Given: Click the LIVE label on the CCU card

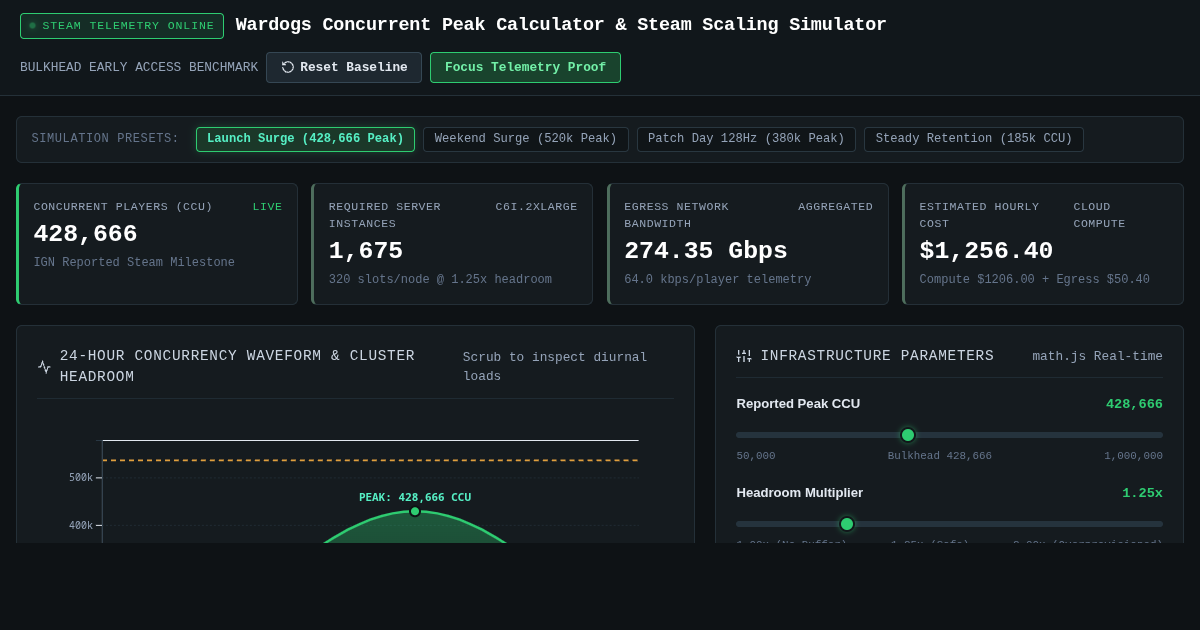Looking at the screenshot, I should point(267,207).
